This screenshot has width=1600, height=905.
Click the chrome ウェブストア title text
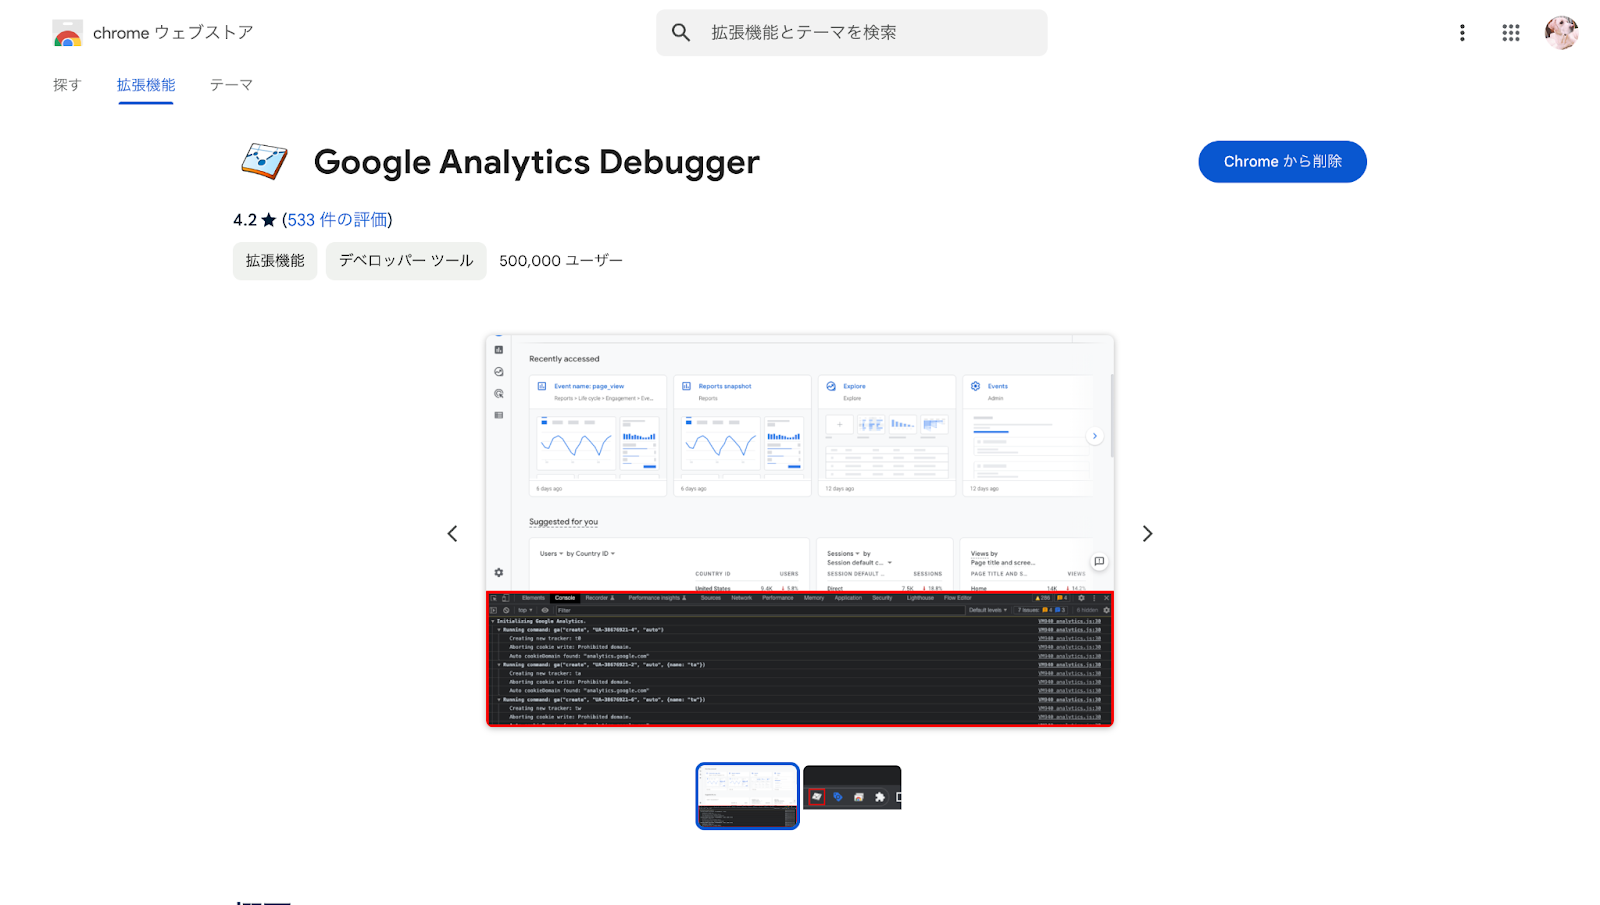173,33
